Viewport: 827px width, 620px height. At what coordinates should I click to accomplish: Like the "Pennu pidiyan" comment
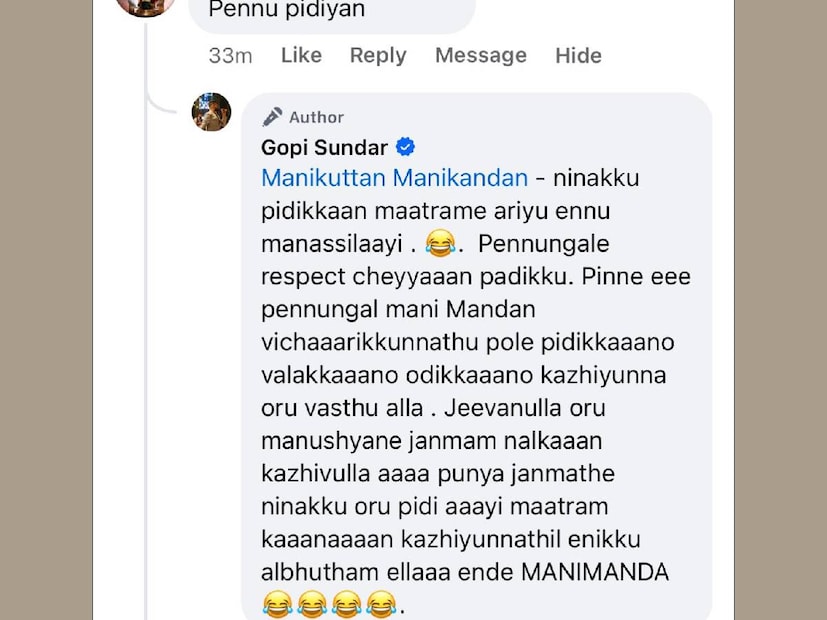coord(301,56)
